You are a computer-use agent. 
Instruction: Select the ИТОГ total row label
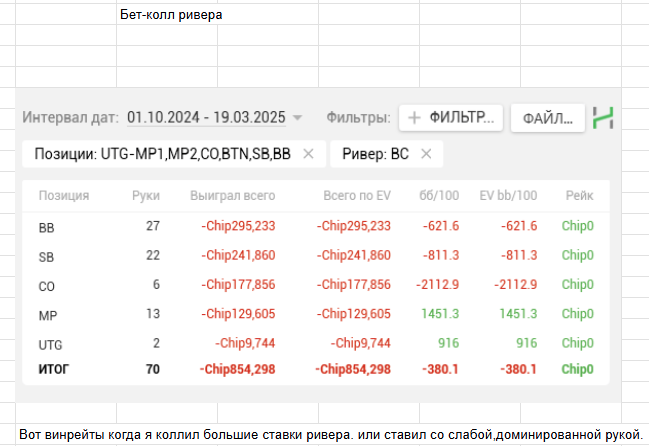point(54,369)
